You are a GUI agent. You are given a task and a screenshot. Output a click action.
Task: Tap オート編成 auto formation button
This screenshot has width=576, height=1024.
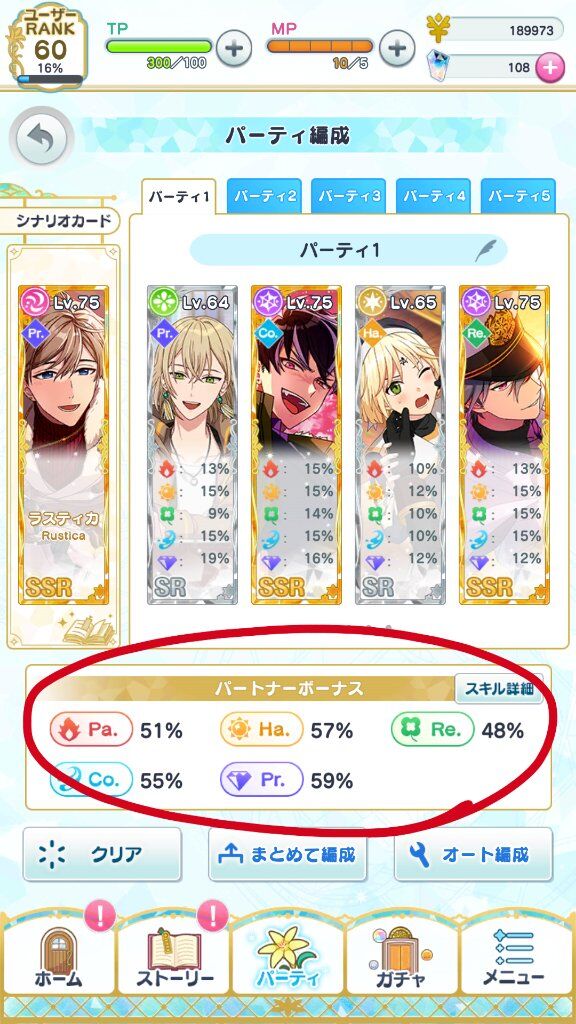tap(473, 855)
